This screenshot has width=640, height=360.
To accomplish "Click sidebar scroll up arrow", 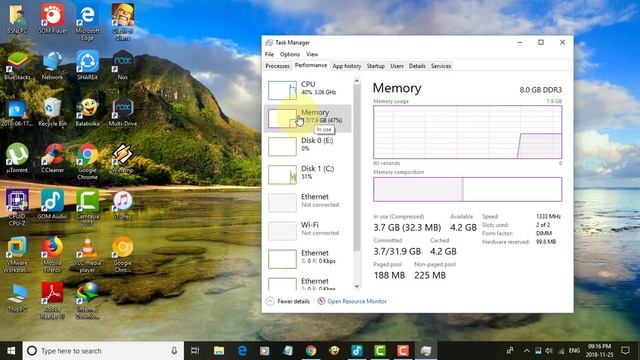I will pyautogui.click(x=357, y=81).
